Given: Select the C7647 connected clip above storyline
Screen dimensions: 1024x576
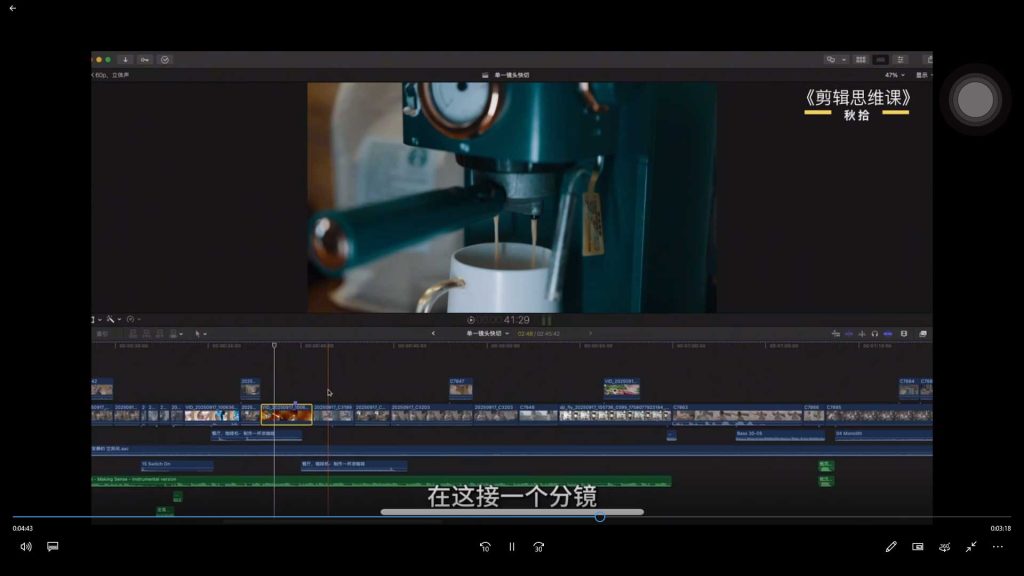Looking at the screenshot, I should (461, 388).
